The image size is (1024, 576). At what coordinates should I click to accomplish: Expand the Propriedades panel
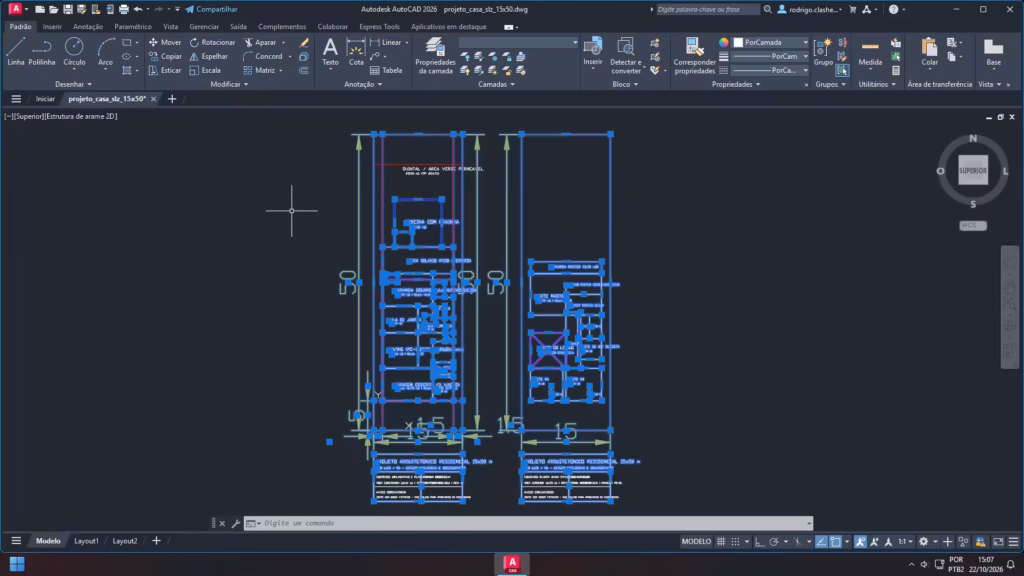736,84
